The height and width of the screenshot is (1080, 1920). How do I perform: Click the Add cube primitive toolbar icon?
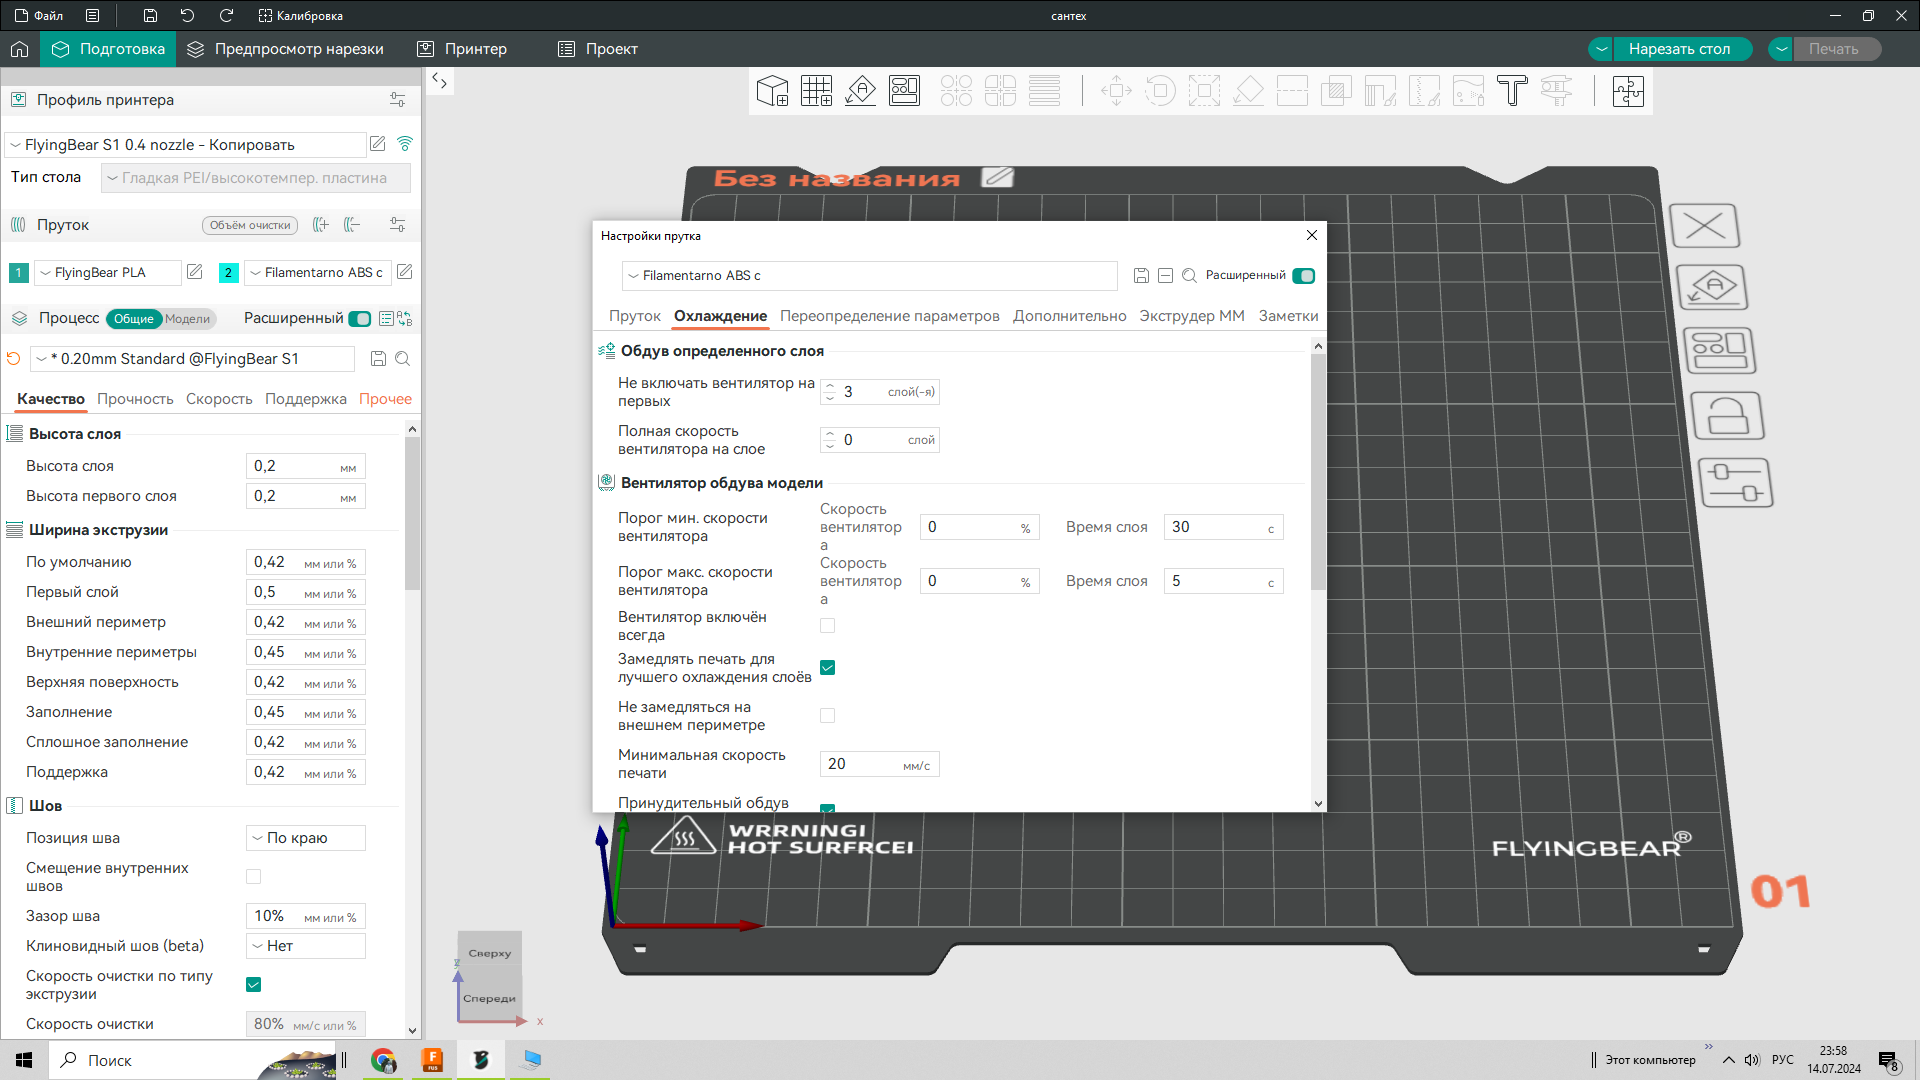(x=772, y=91)
